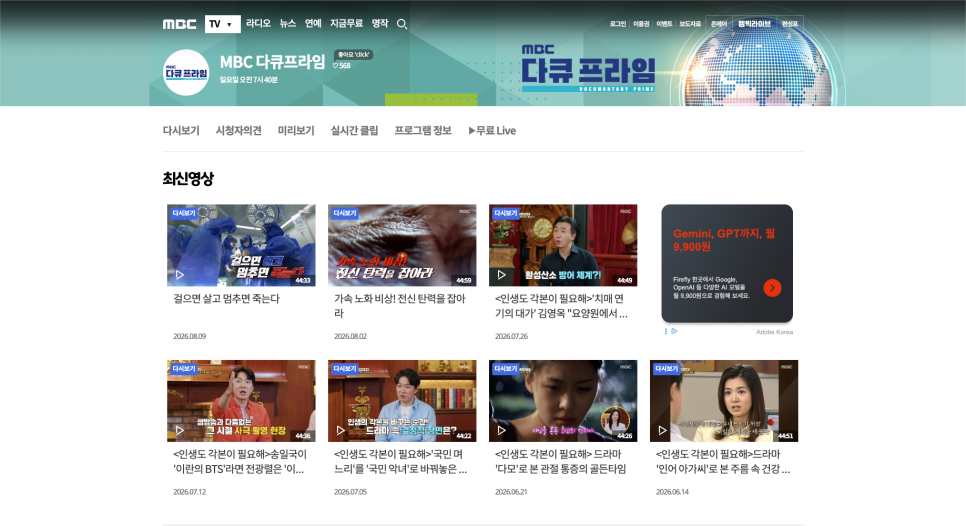Click title '다모'로 본 관절 통증의 골든타임
Screen dimensions: 966x526
click(561, 461)
